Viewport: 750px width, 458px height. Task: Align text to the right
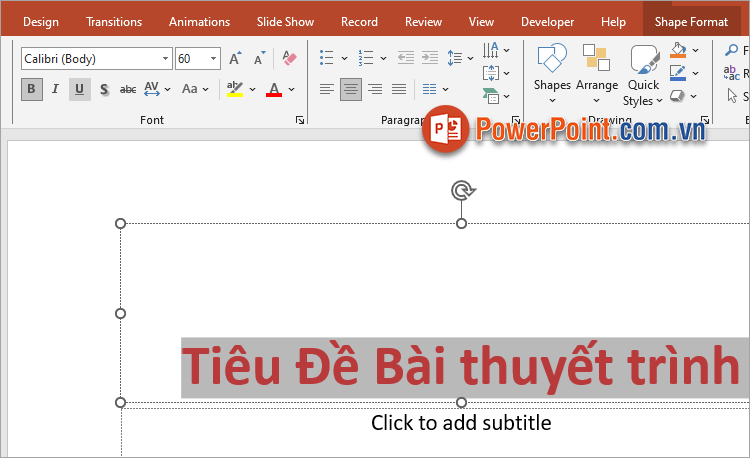pyautogui.click(x=375, y=89)
